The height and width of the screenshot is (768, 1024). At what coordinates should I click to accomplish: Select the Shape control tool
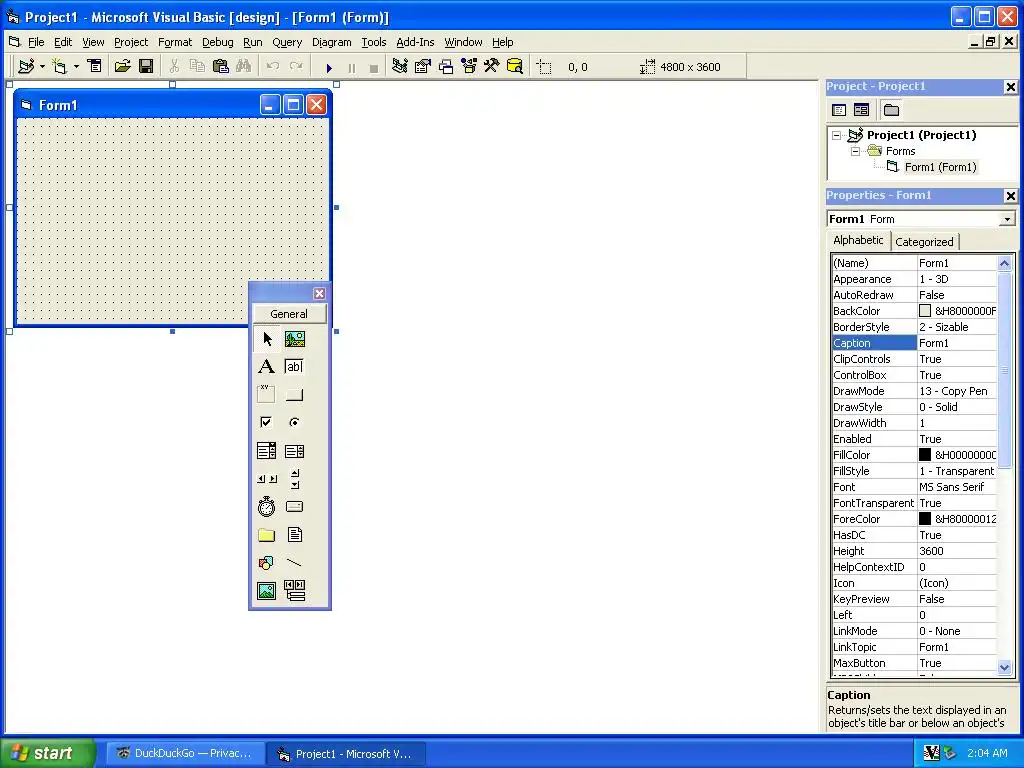click(x=266, y=563)
